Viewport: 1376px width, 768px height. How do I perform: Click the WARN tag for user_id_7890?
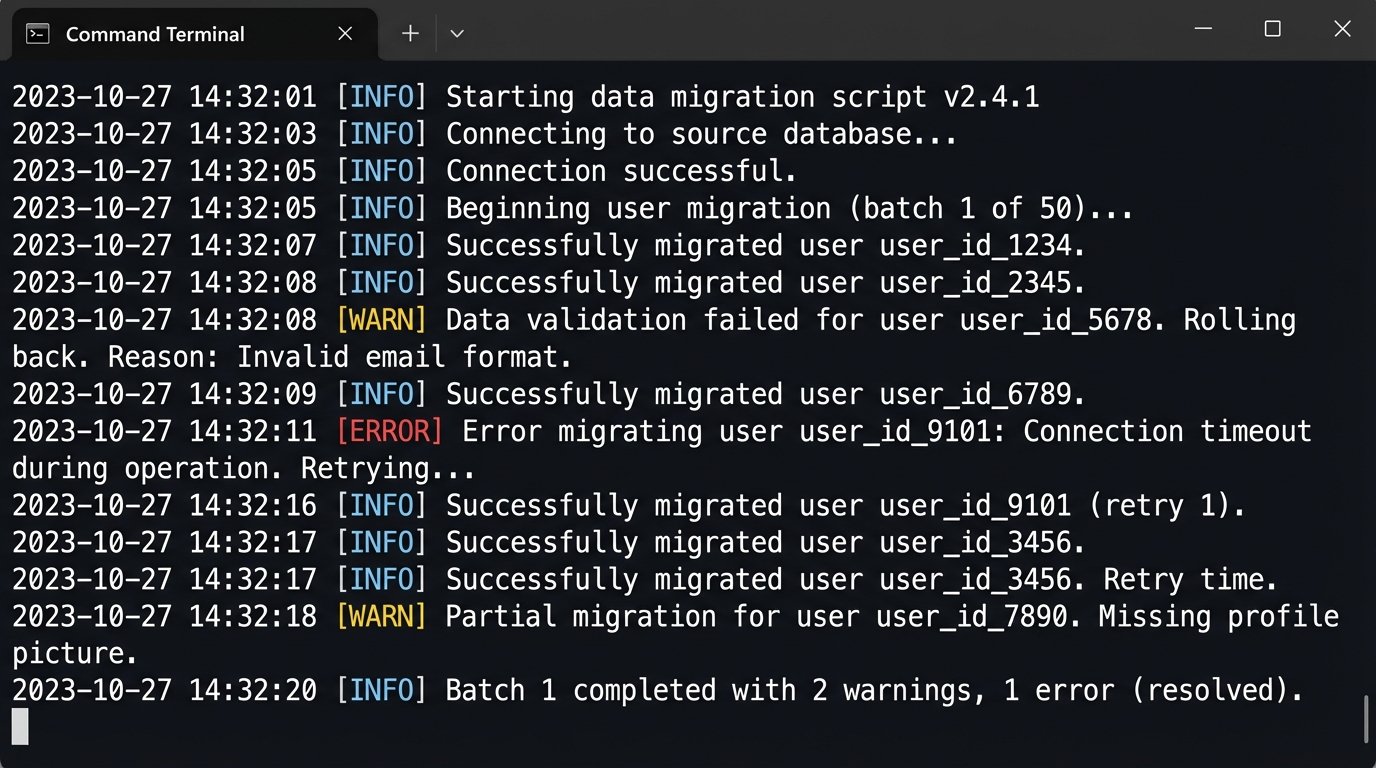click(x=381, y=616)
